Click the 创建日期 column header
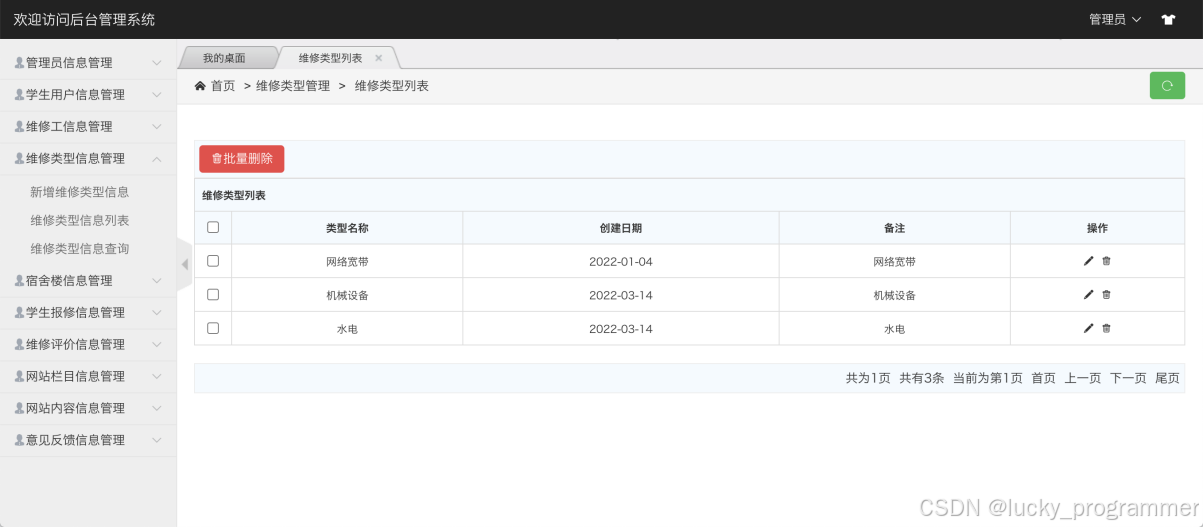The width and height of the screenshot is (1203, 527). coord(621,228)
